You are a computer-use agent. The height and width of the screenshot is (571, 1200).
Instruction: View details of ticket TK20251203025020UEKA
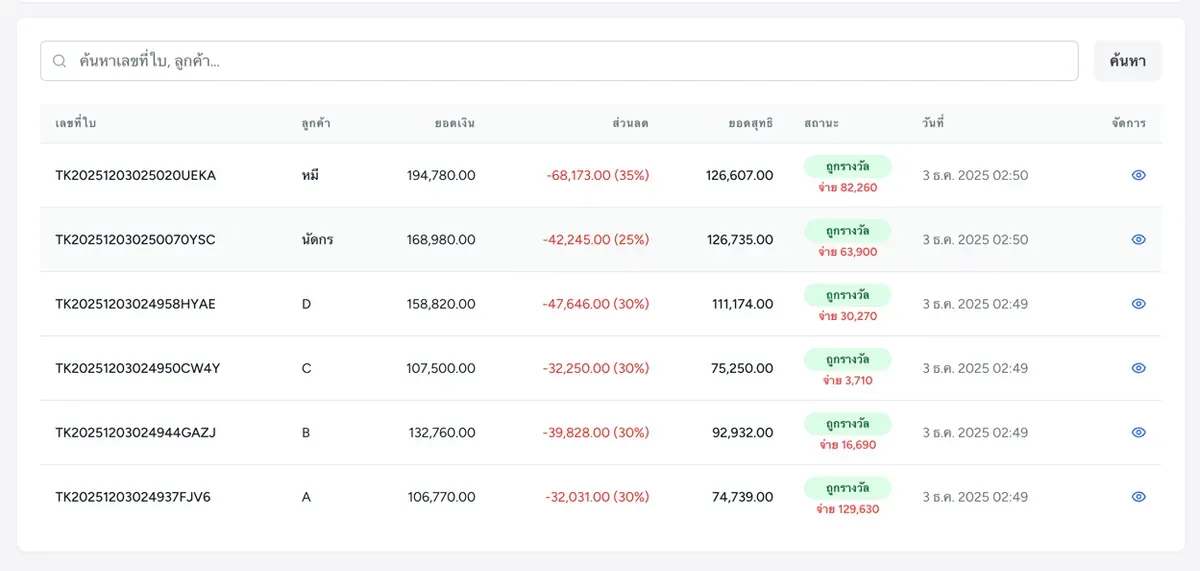coord(1138,175)
